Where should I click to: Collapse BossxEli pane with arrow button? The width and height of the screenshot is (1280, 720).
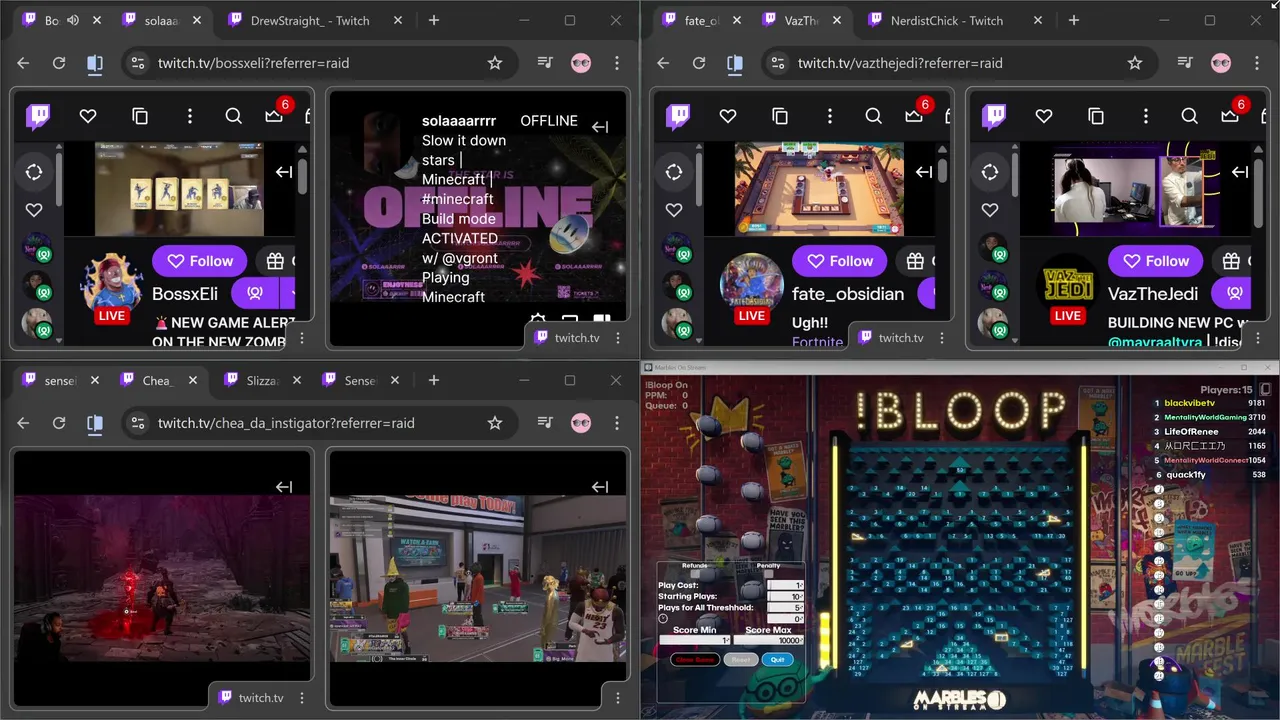pos(284,172)
